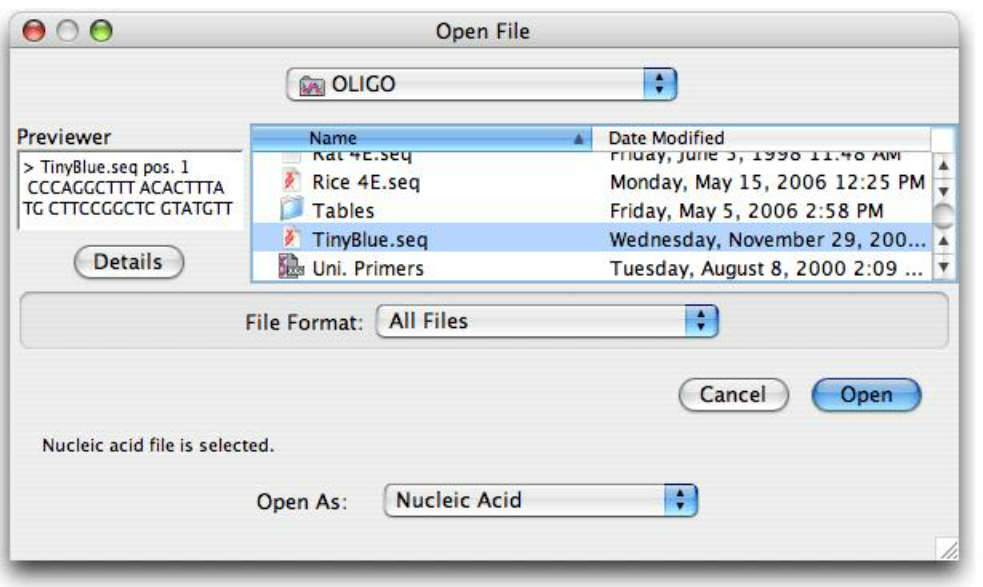Image resolution: width=983 pixels, height=587 pixels.
Task: Click the sort direction triangle in Name header
Action: tap(579, 139)
